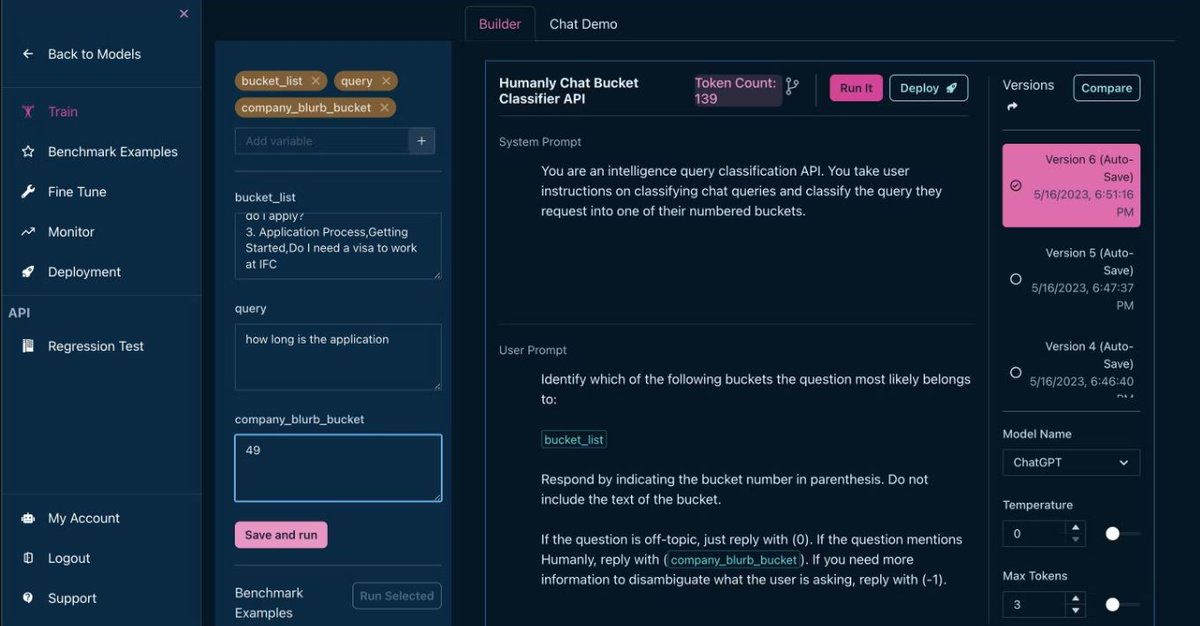
Task: Increase Temperature with the up stepper arrow
Action: [x=1077, y=528]
